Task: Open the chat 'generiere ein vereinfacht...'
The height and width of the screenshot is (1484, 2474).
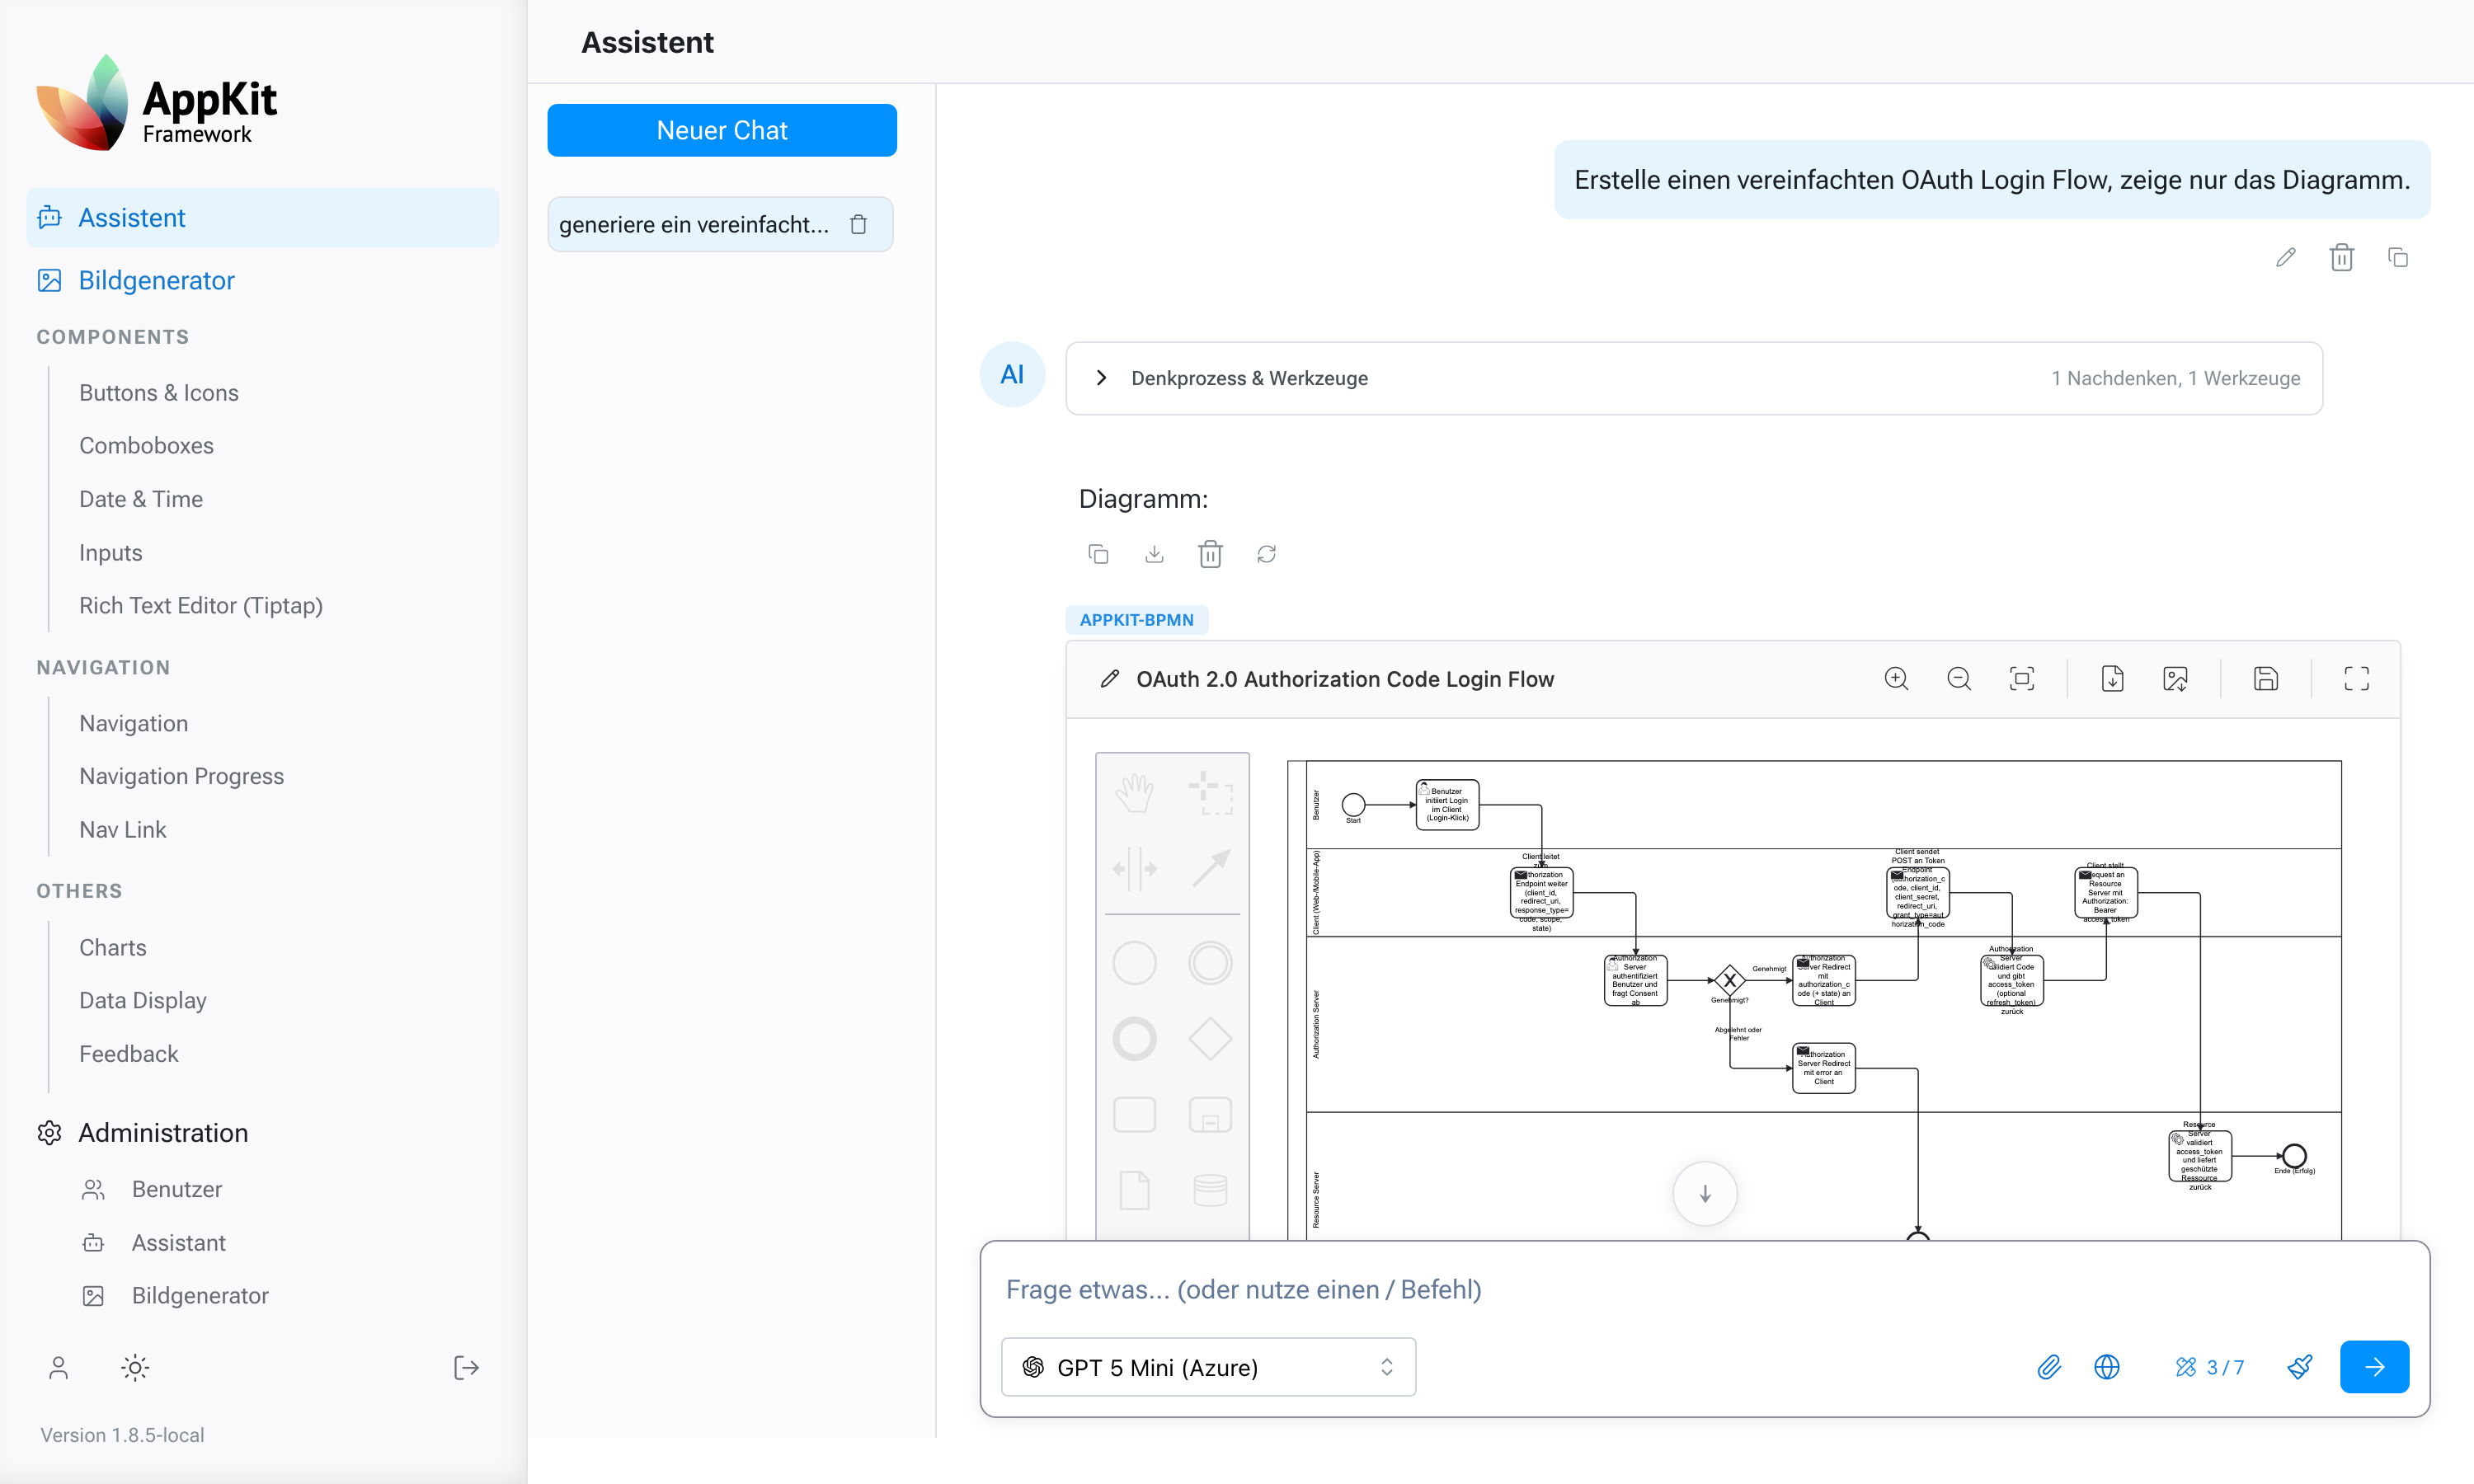Action: (694, 224)
